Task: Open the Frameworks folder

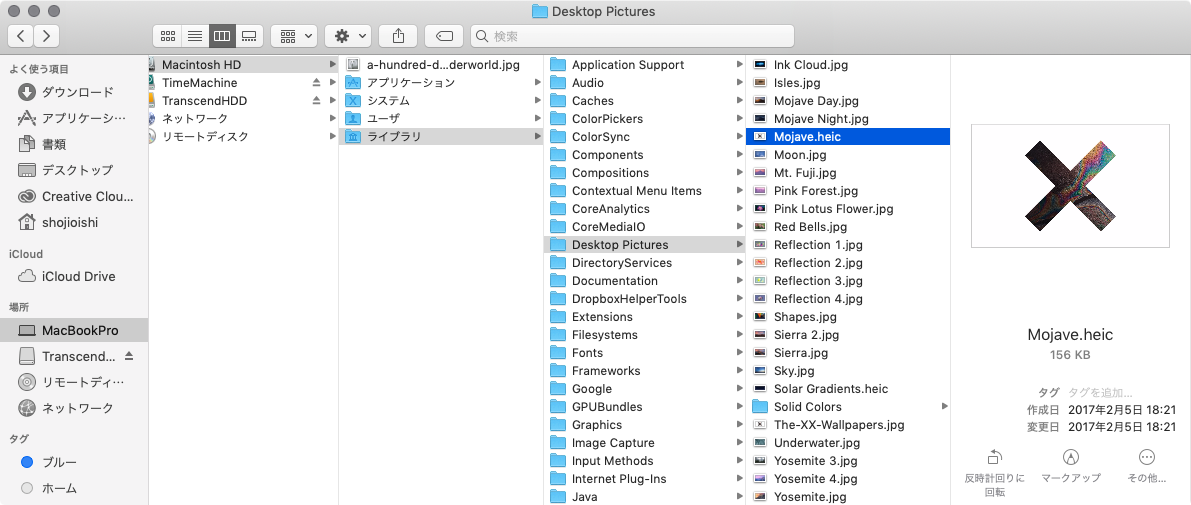Action: pyautogui.click(x=645, y=371)
